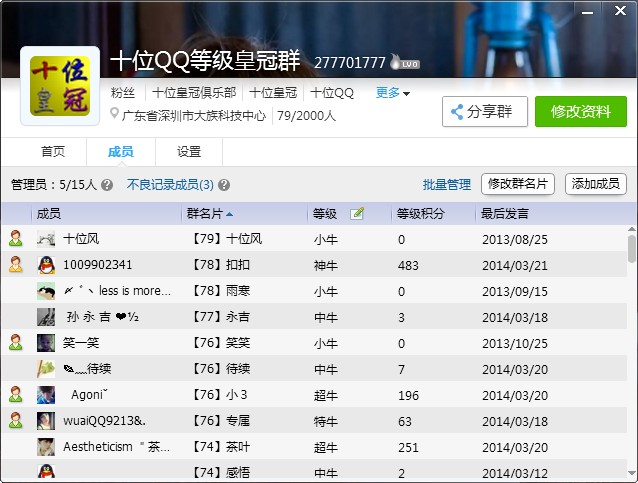This screenshot has height=483, width=638.
Task: Click the scrollbar down arrow
Action: click(x=631, y=473)
